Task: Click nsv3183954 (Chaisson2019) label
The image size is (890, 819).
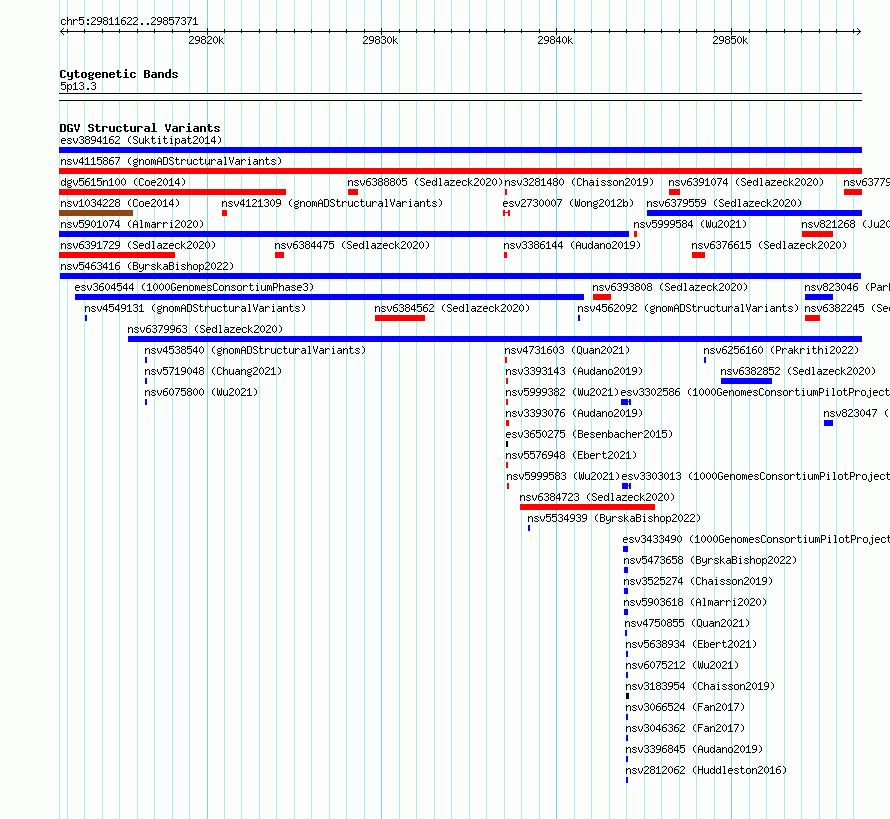Action: (x=700, y=686)
